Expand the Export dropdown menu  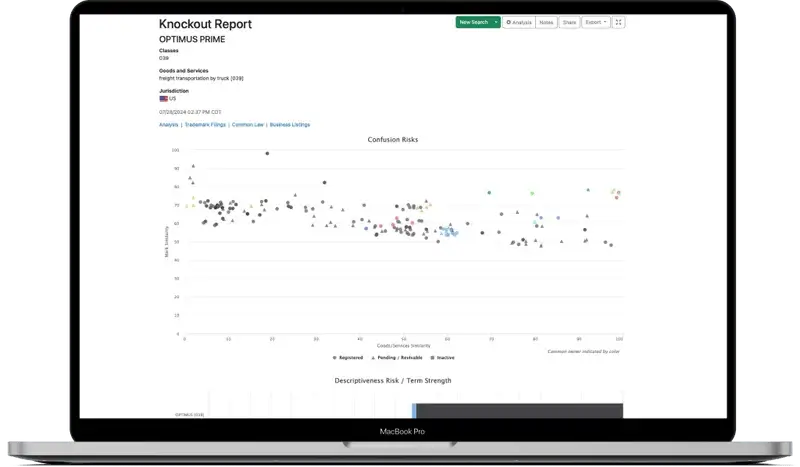(x=595, y=22)
